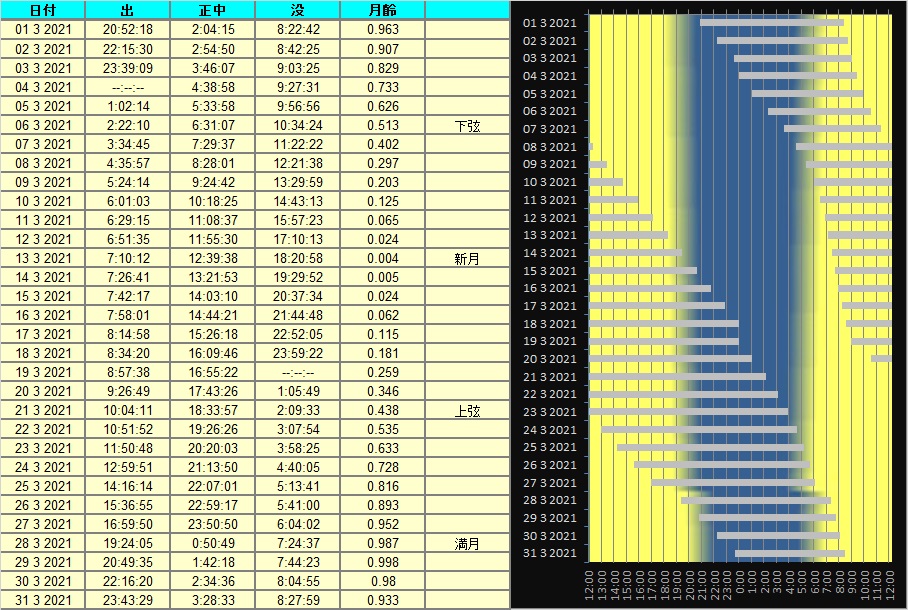This screenshot has width=908, height=610.
Task: Click the 月齢 column header
Action: (x=382, y=10)
